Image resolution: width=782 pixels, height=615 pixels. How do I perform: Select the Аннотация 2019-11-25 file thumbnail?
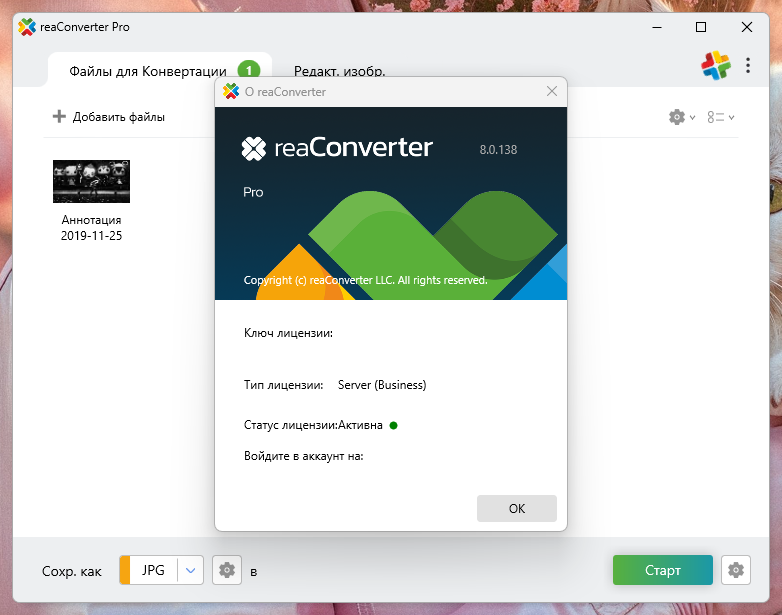pyautogui.click(x=91, y=181)
